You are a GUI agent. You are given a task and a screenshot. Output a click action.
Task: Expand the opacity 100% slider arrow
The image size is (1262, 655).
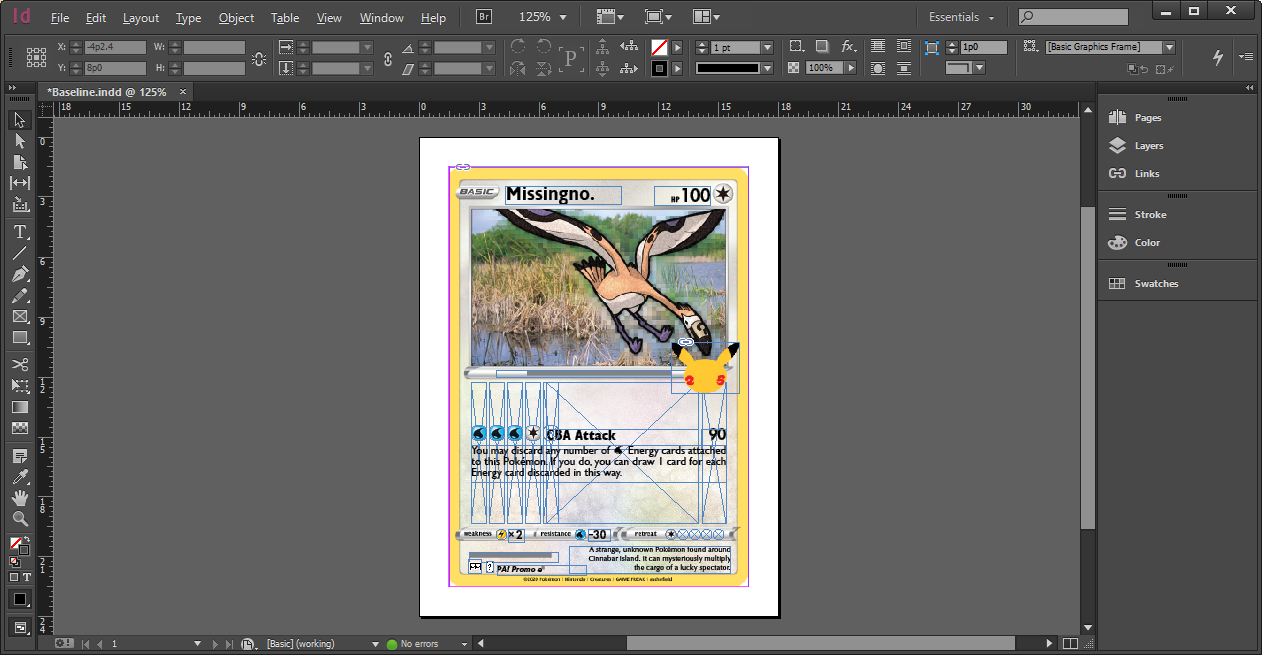pyautogui.click(x=851, y=68)
